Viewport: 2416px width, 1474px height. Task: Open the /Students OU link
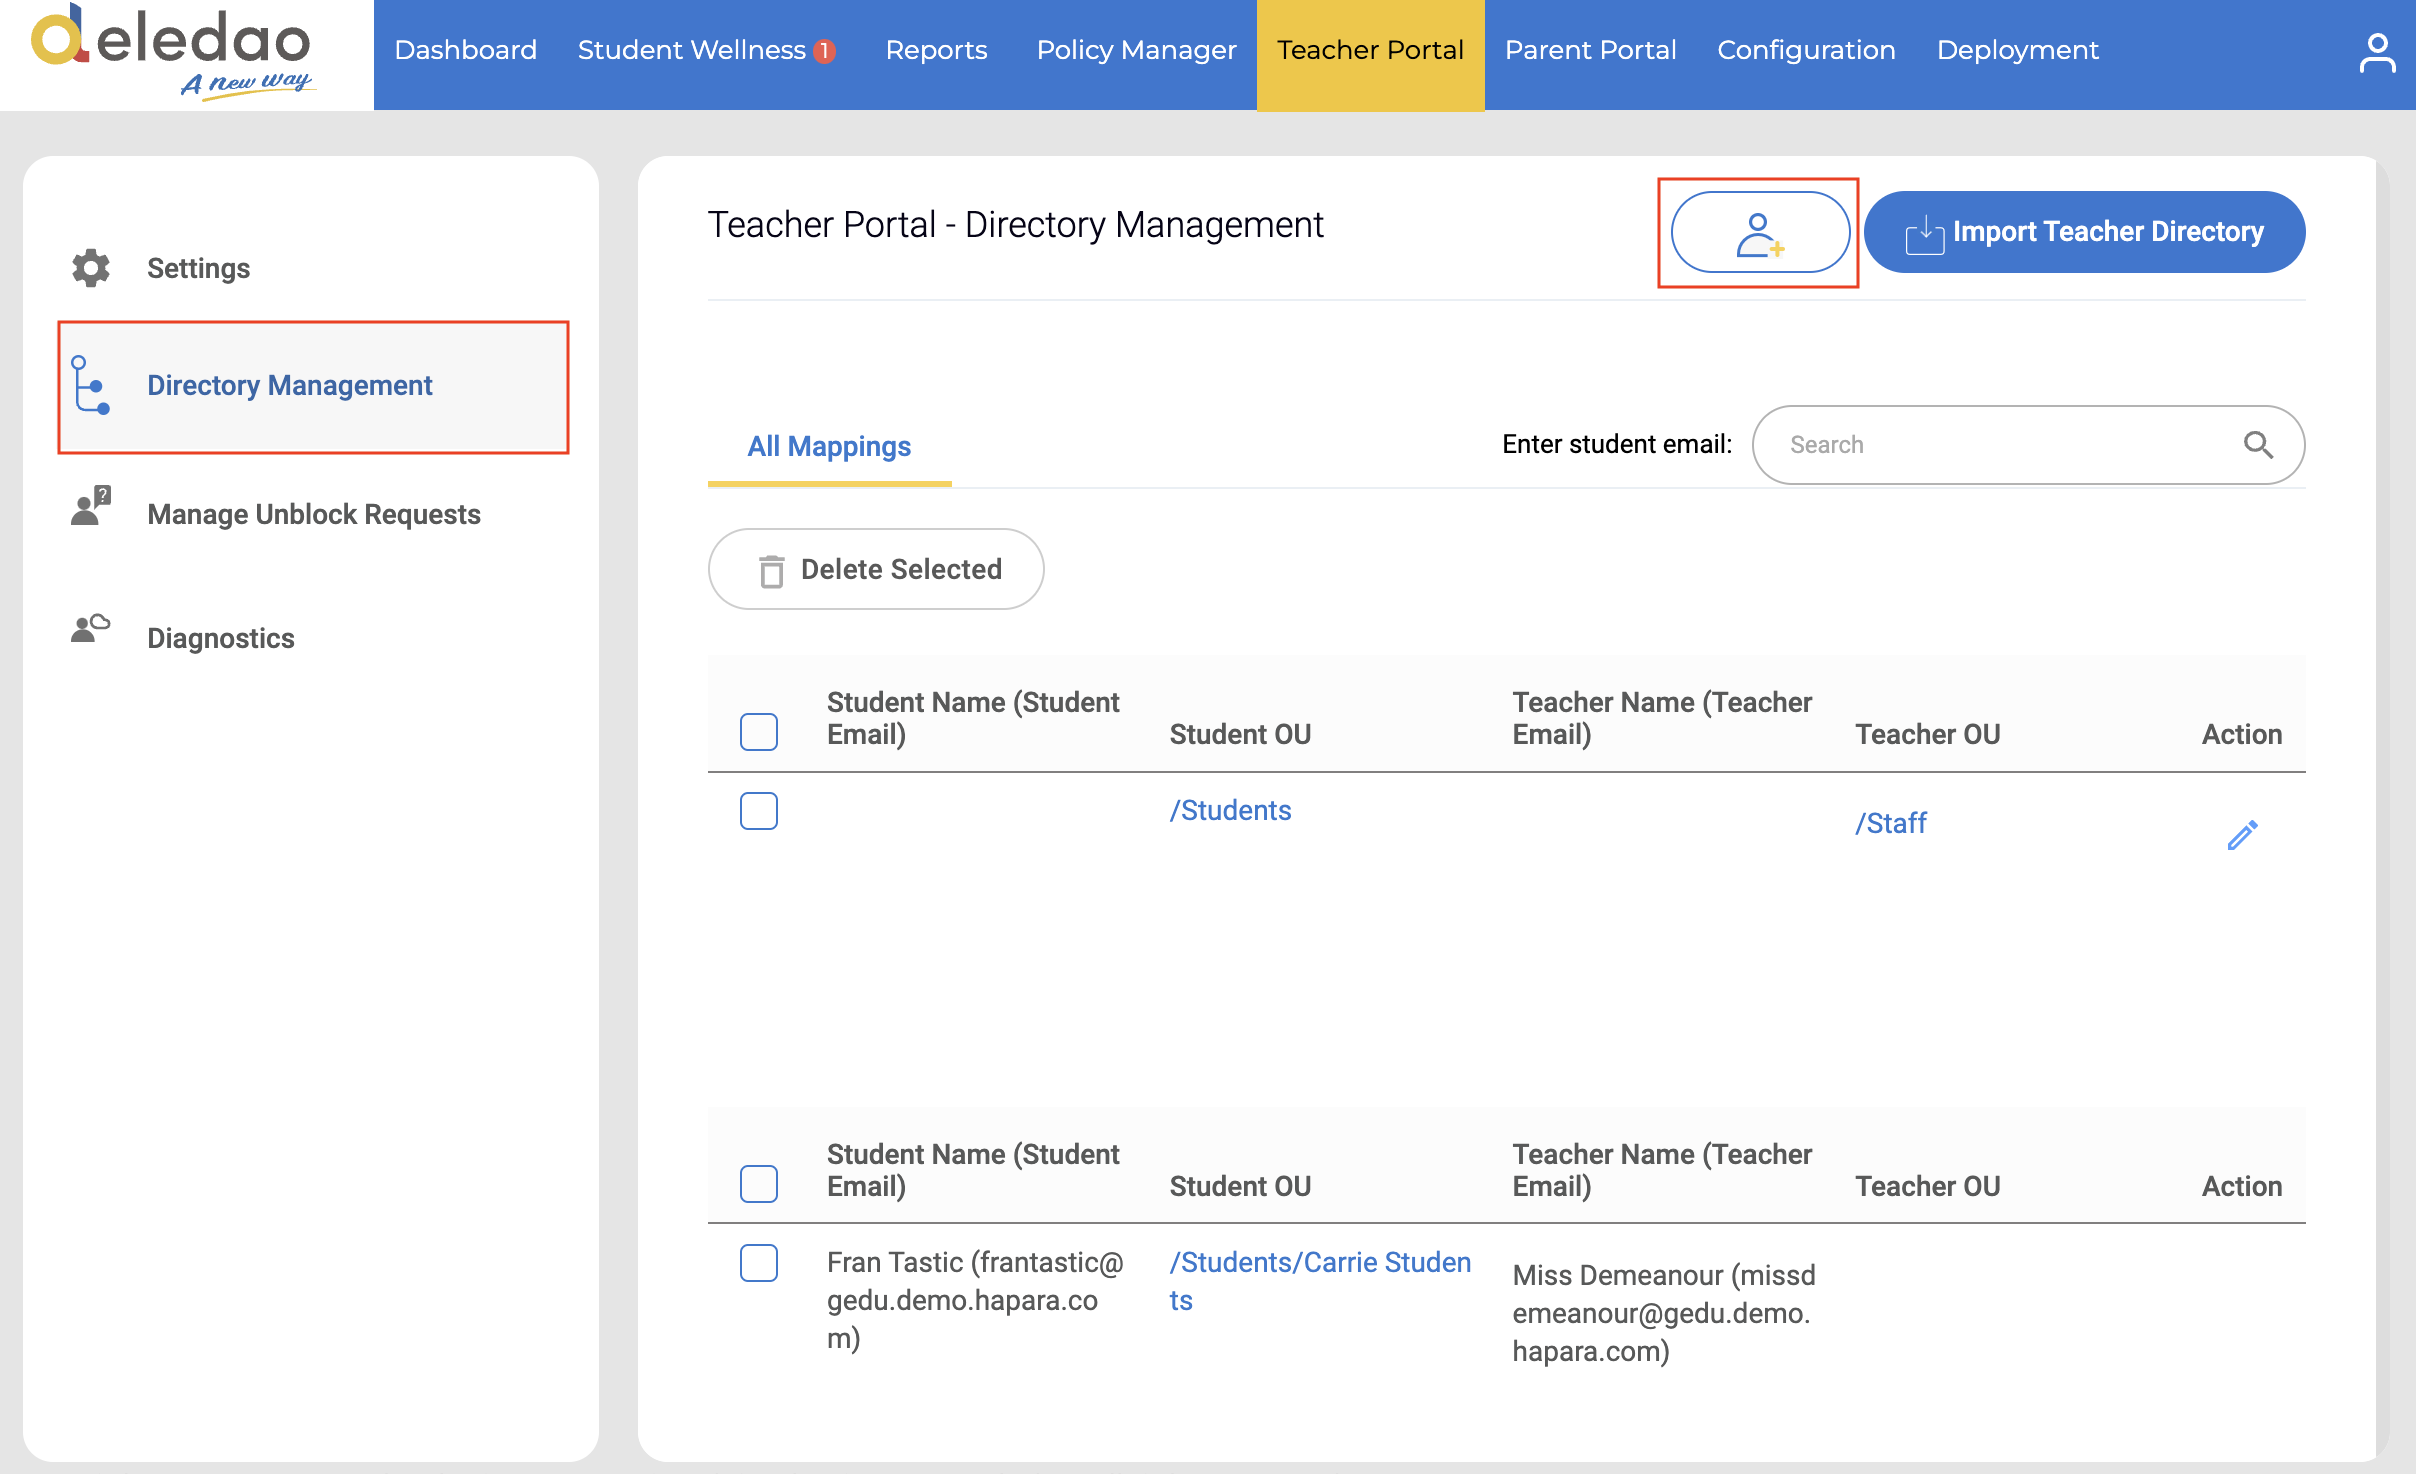[x=1230, y=810]
